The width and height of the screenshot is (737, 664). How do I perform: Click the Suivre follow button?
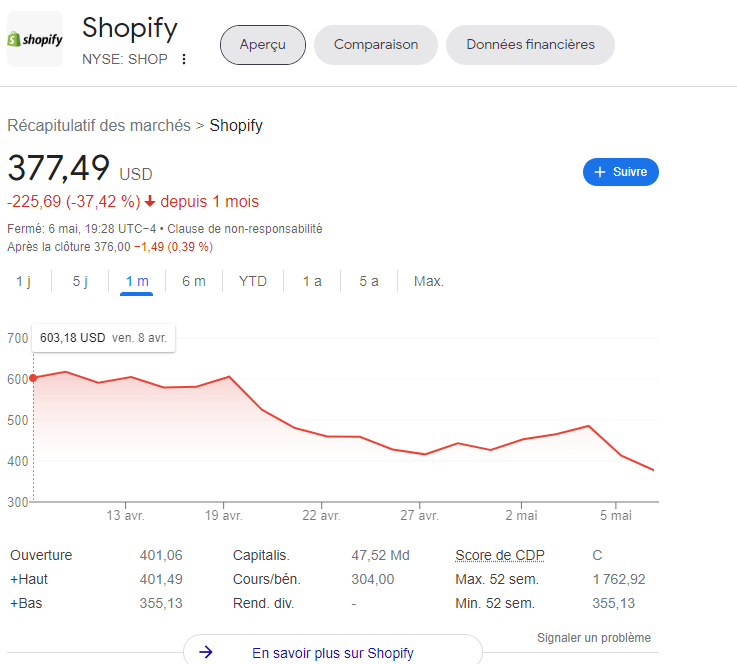[x=620, y=172]
